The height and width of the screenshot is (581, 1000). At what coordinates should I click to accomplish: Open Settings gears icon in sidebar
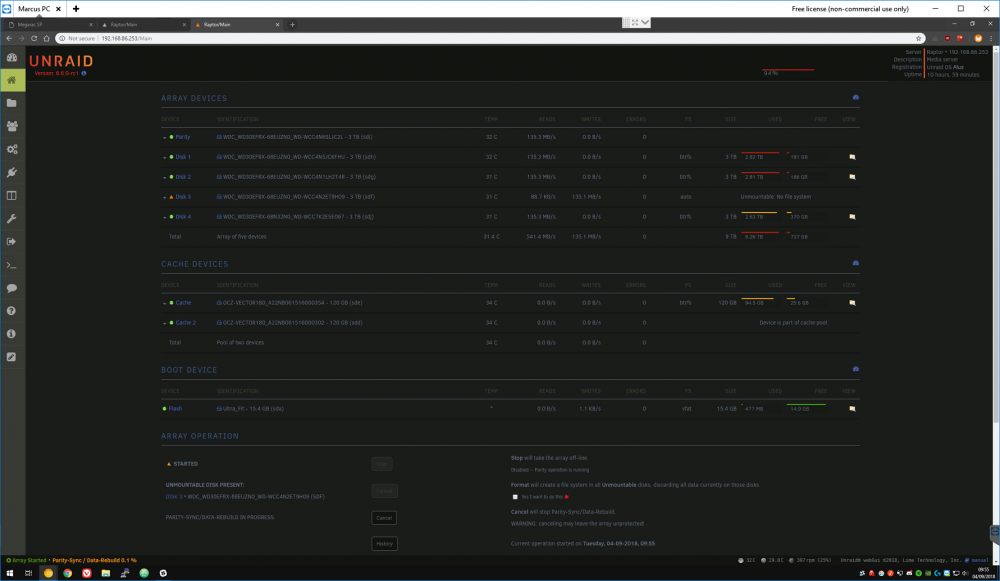click(x=12, y=149)
